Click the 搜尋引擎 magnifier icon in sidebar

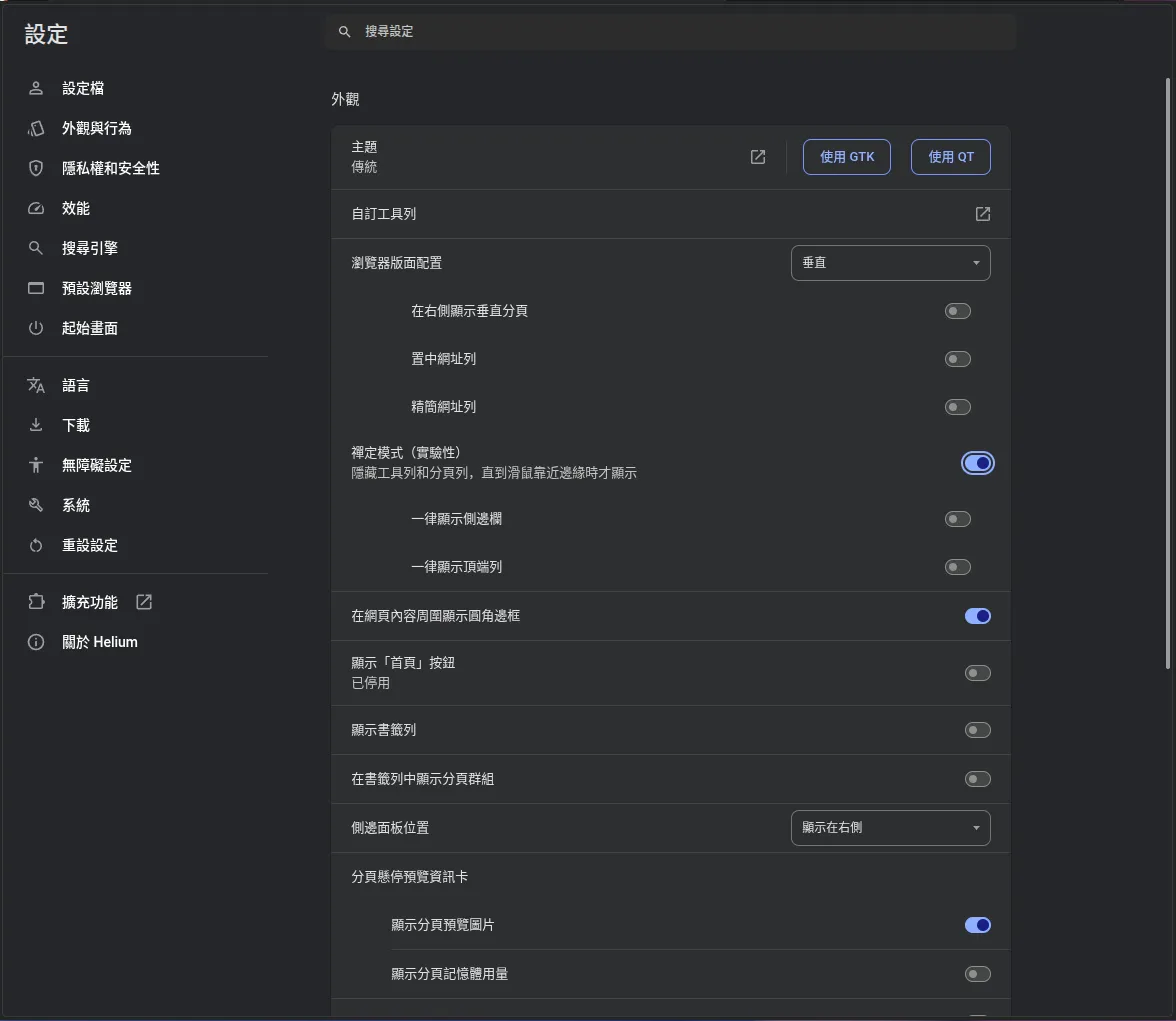tap(35, 248)
